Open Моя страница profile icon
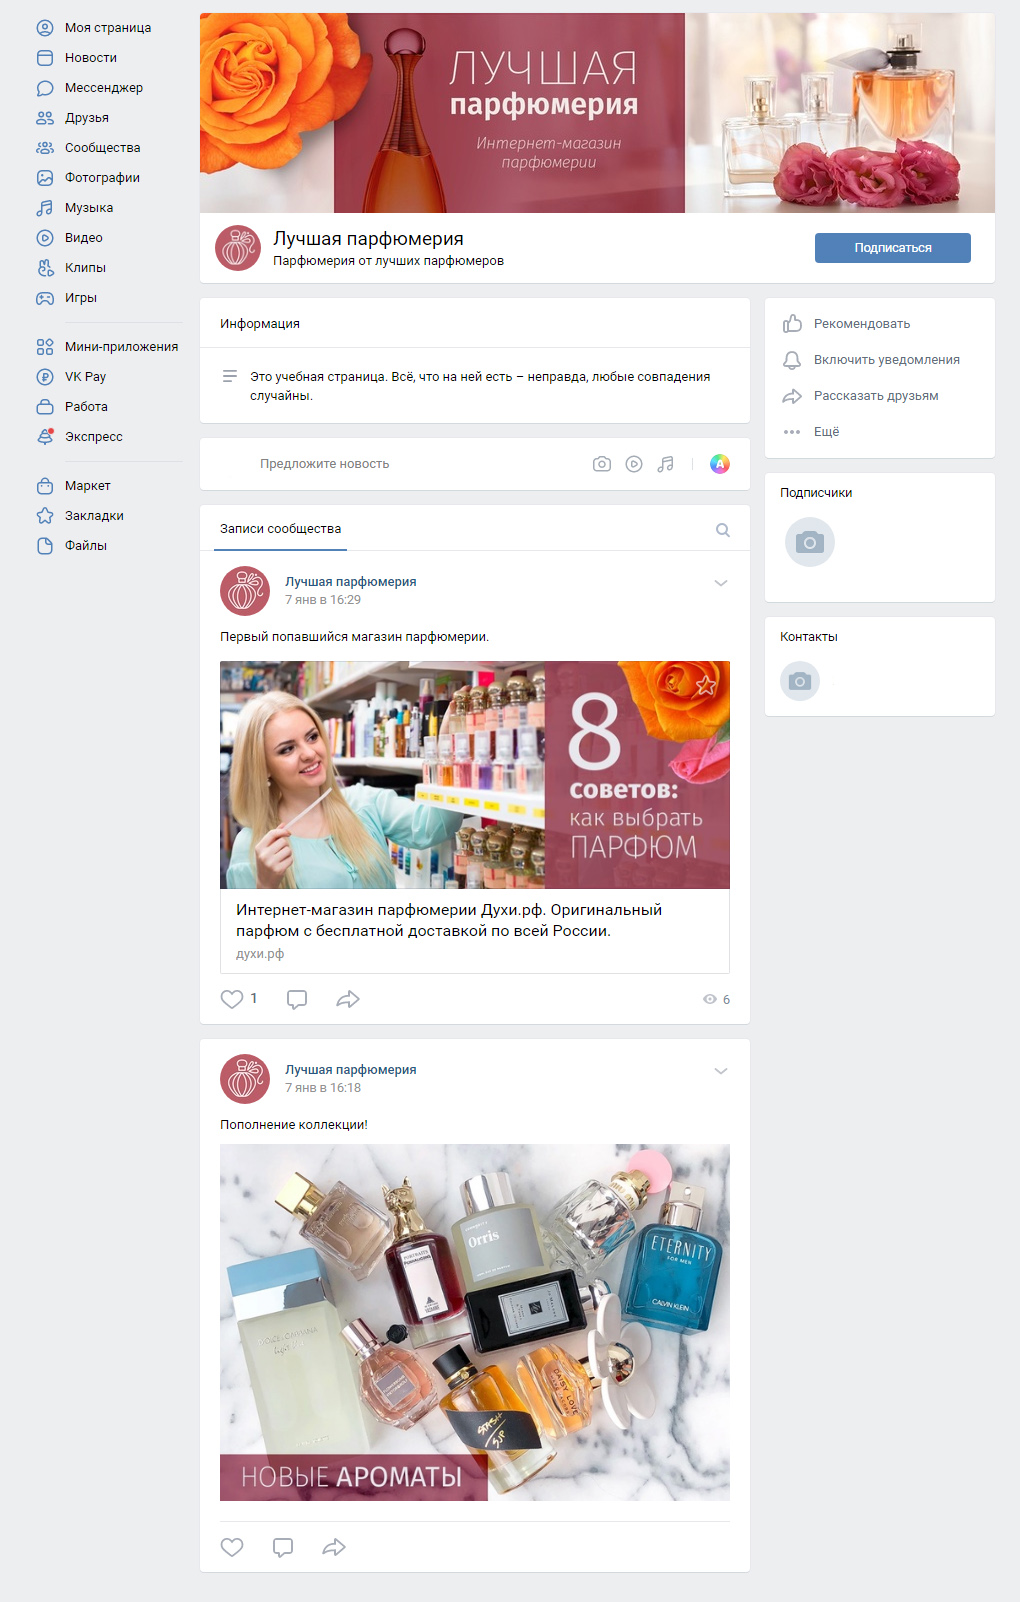This screenshot has height=1602, width=1020. (45, 28)
